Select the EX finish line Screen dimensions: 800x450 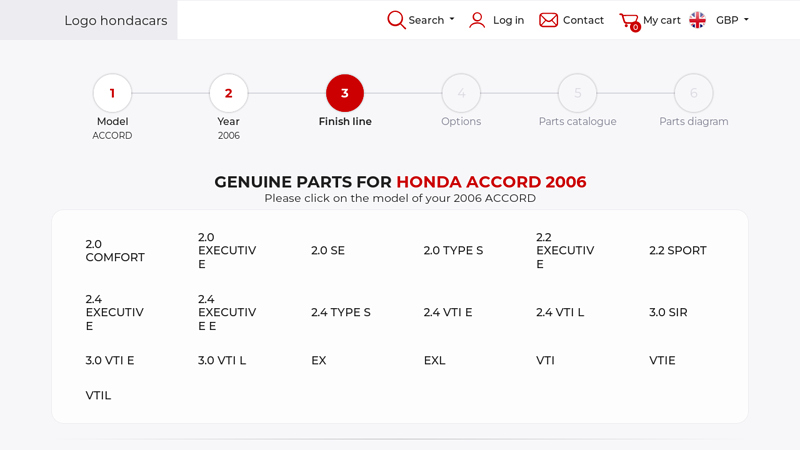pos(319,360)
